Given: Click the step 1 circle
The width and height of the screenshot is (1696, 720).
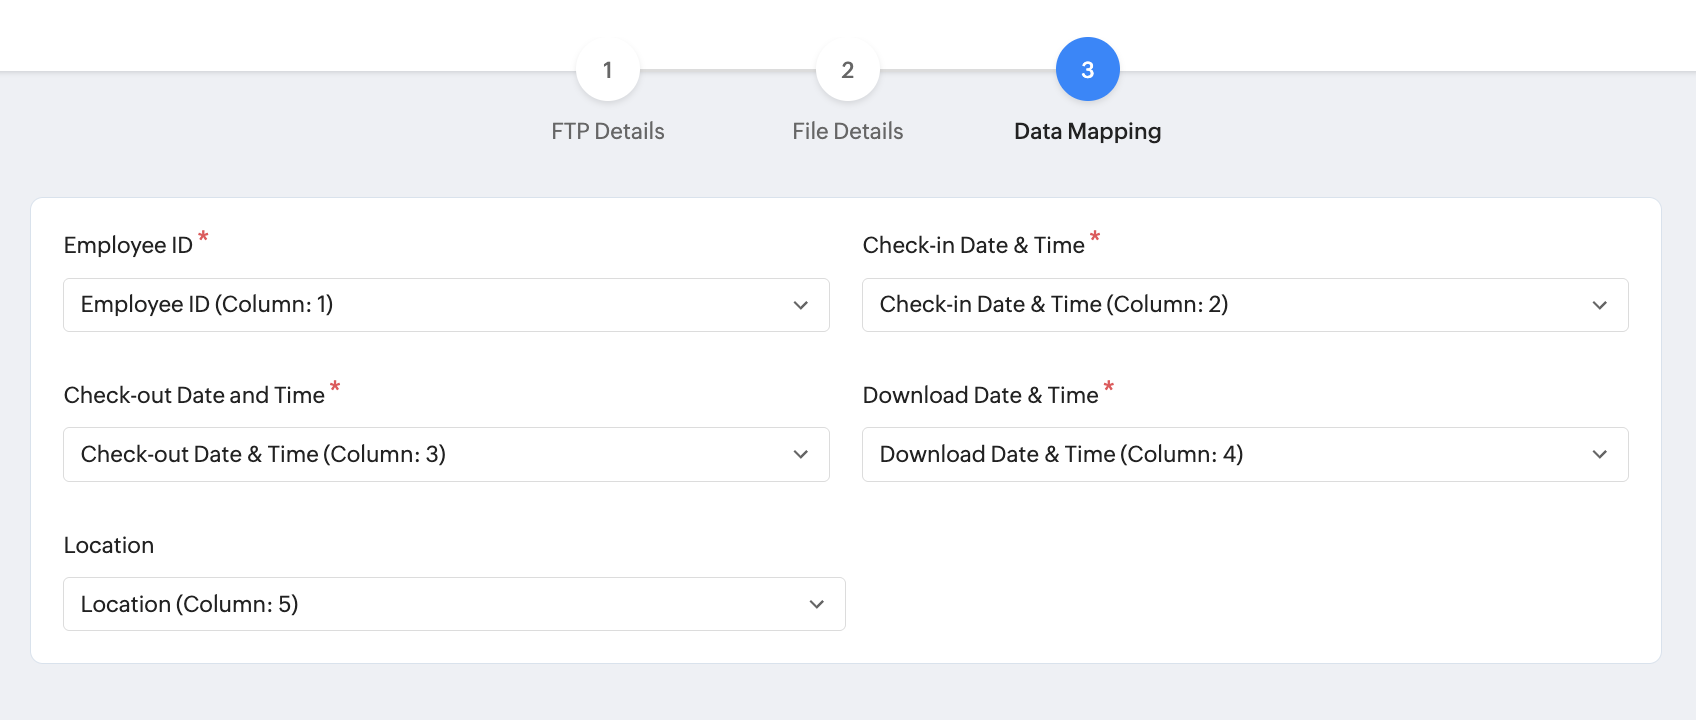Looking at the screenshot, I should [x=607, y=70].
